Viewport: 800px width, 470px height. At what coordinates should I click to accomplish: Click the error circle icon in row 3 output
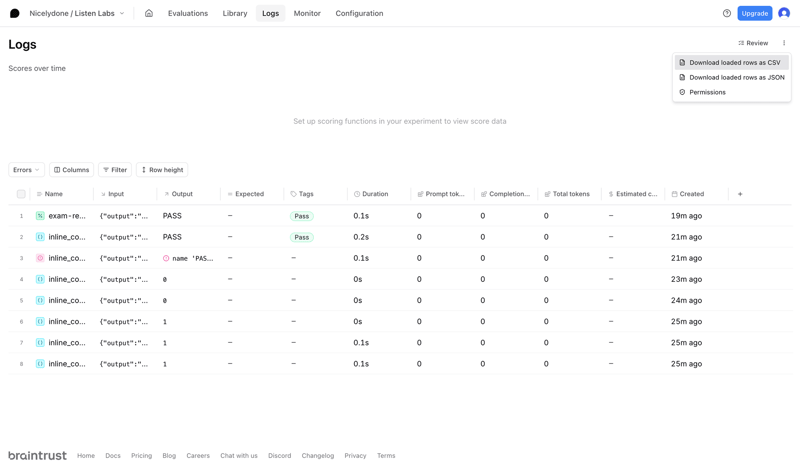point(166,258)
